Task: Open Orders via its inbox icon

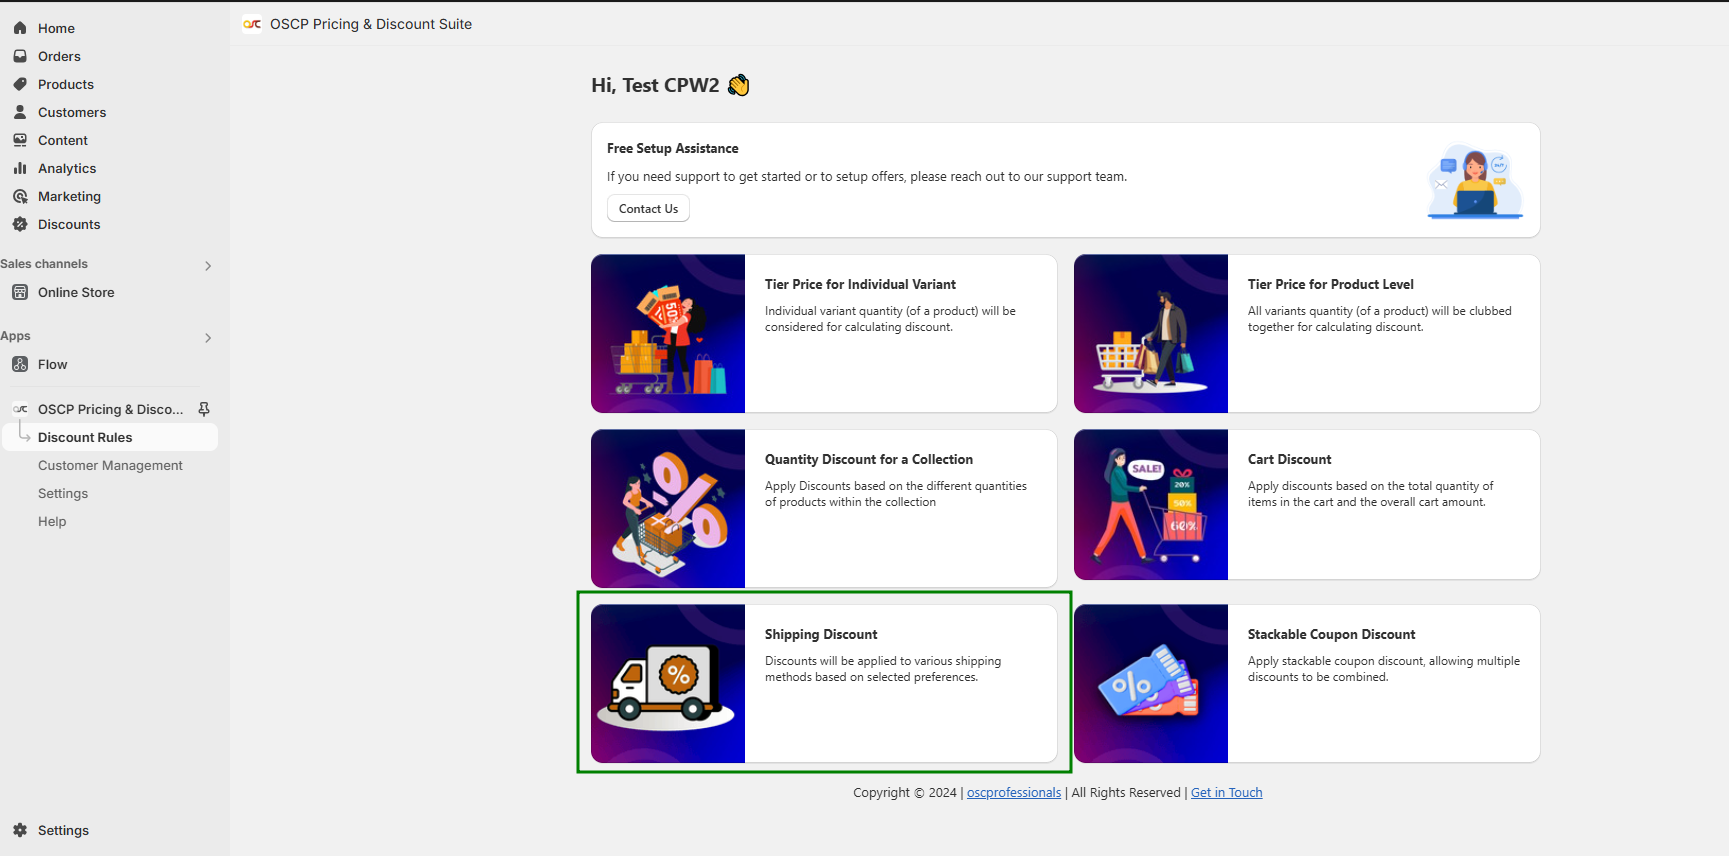Action: tap(20, 56)
